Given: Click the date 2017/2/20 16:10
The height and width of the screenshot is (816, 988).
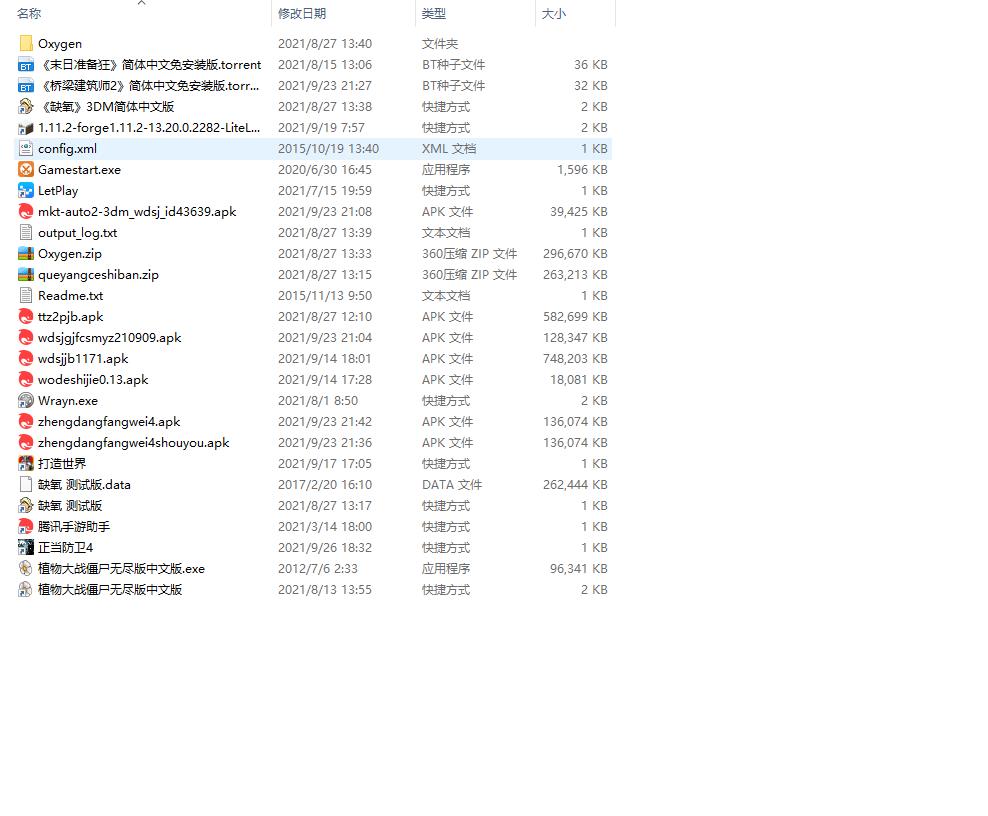Looking at the screenshot, I should pos(325,485).
